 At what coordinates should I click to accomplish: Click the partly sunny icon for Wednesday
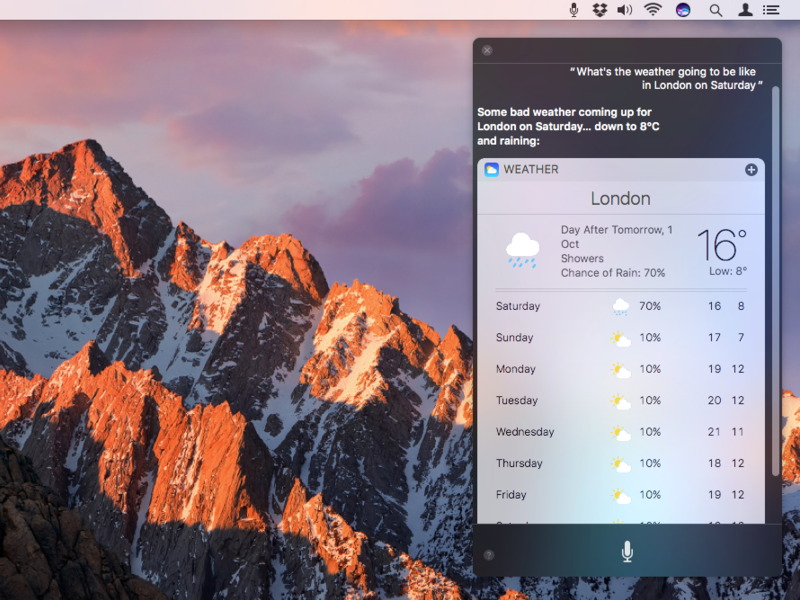tap(621, 433)
